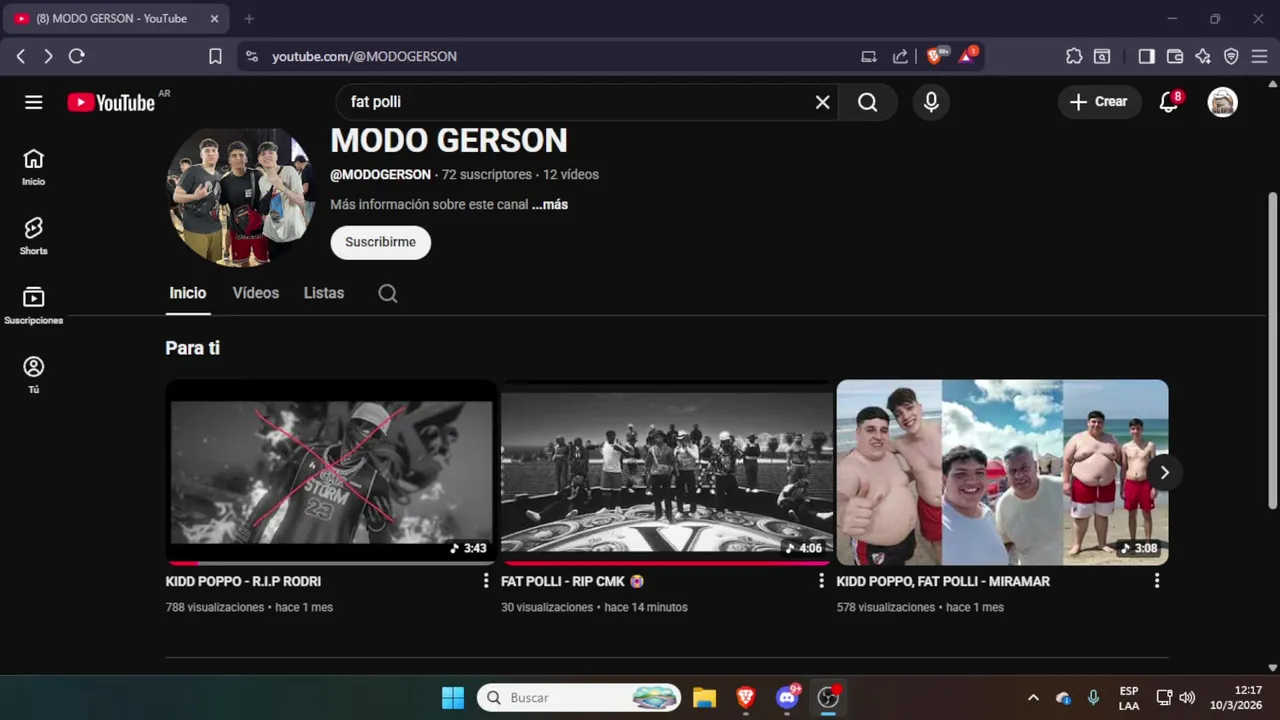Viewport: 1280px width, 720px height.
Task: Click the browser address bar URL
Action: point(364,56)
